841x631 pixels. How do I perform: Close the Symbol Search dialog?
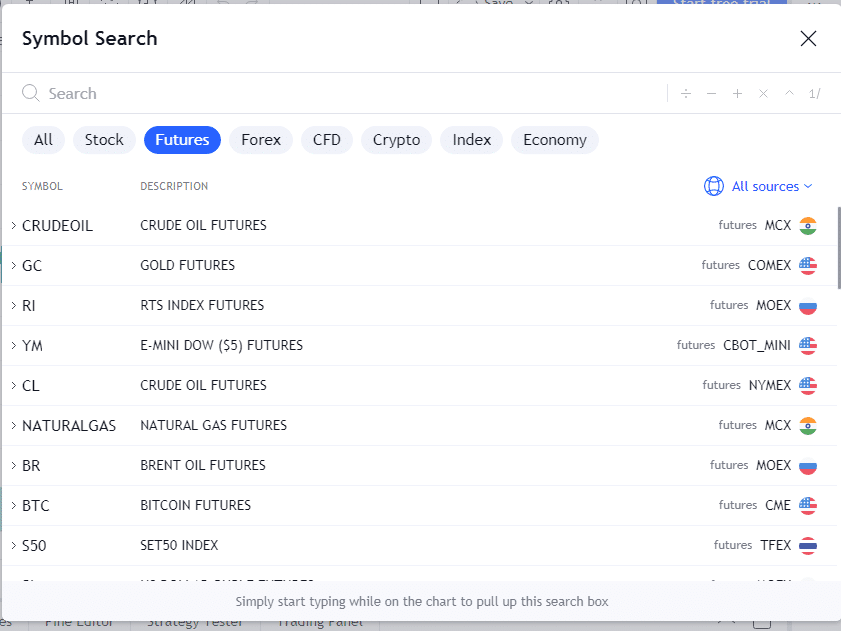pyautogui.click(x=808, y=39)
